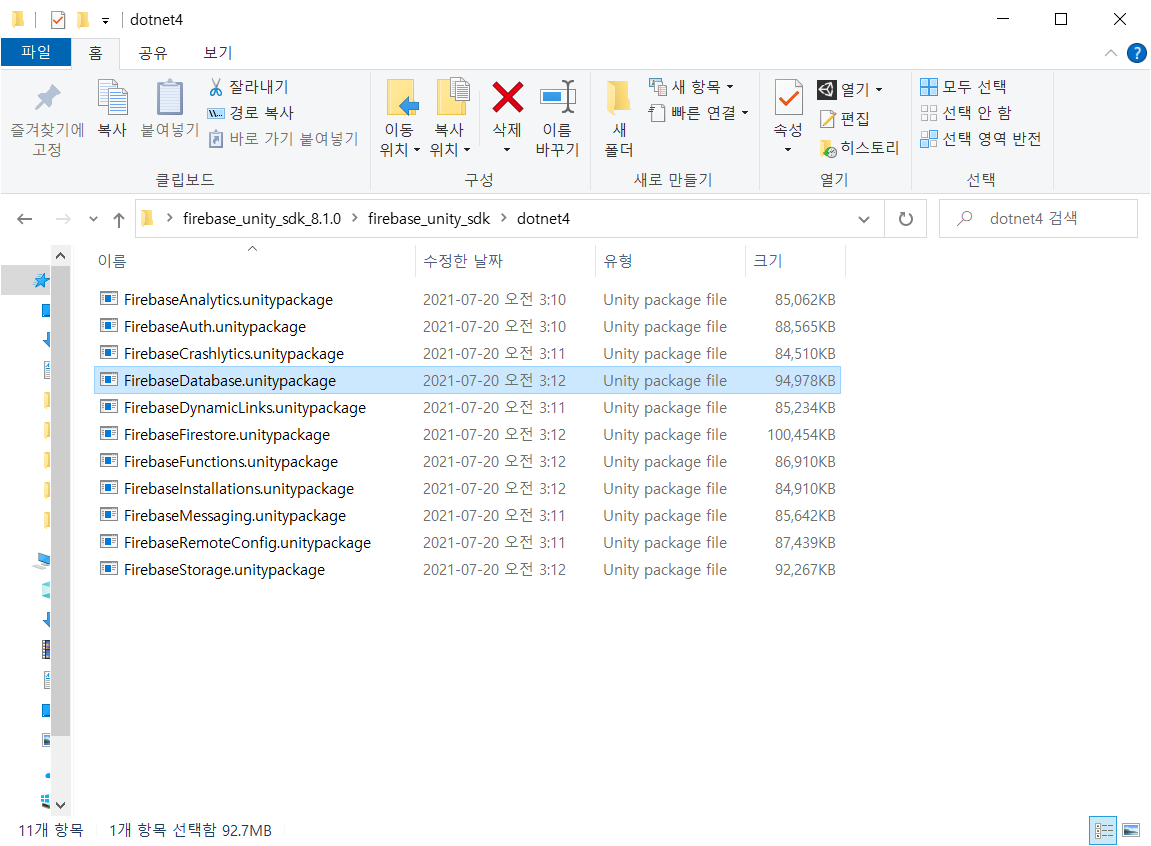
Task: Sort by the 유형 (Type) column header
Action: pyautogui.click(x=669, y=260)
